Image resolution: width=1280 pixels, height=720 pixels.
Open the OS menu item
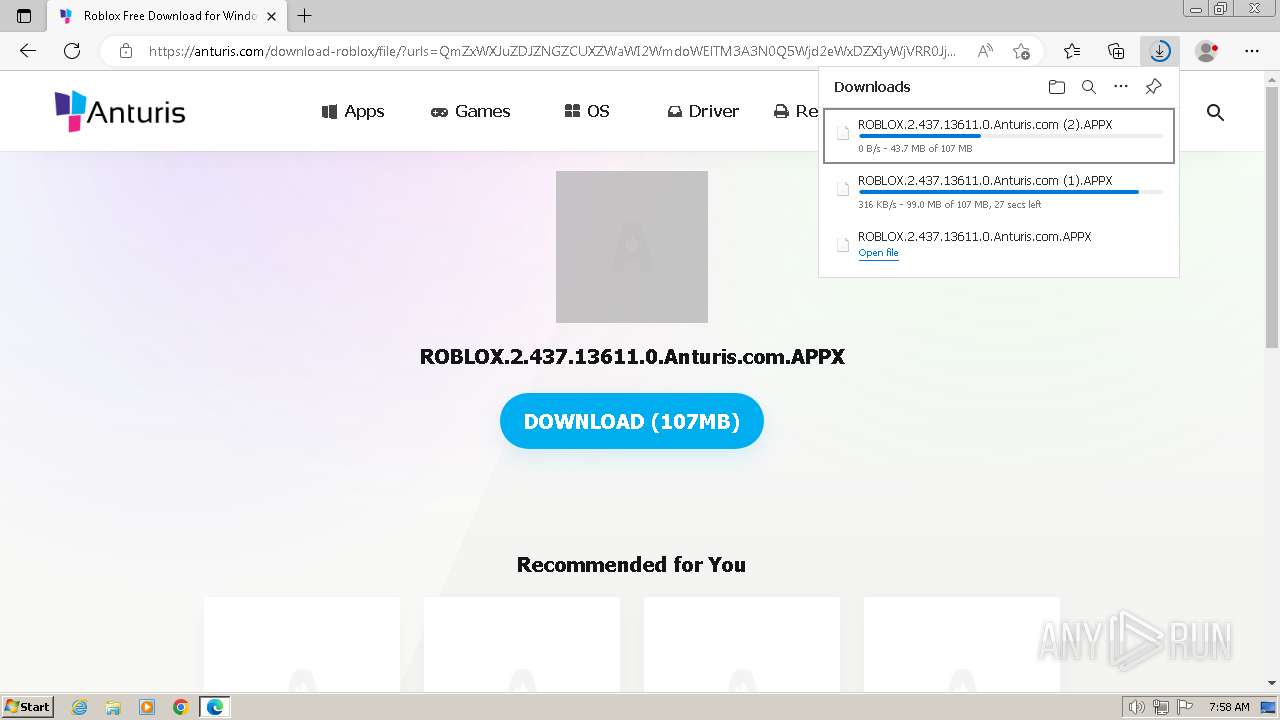(587, 111)
